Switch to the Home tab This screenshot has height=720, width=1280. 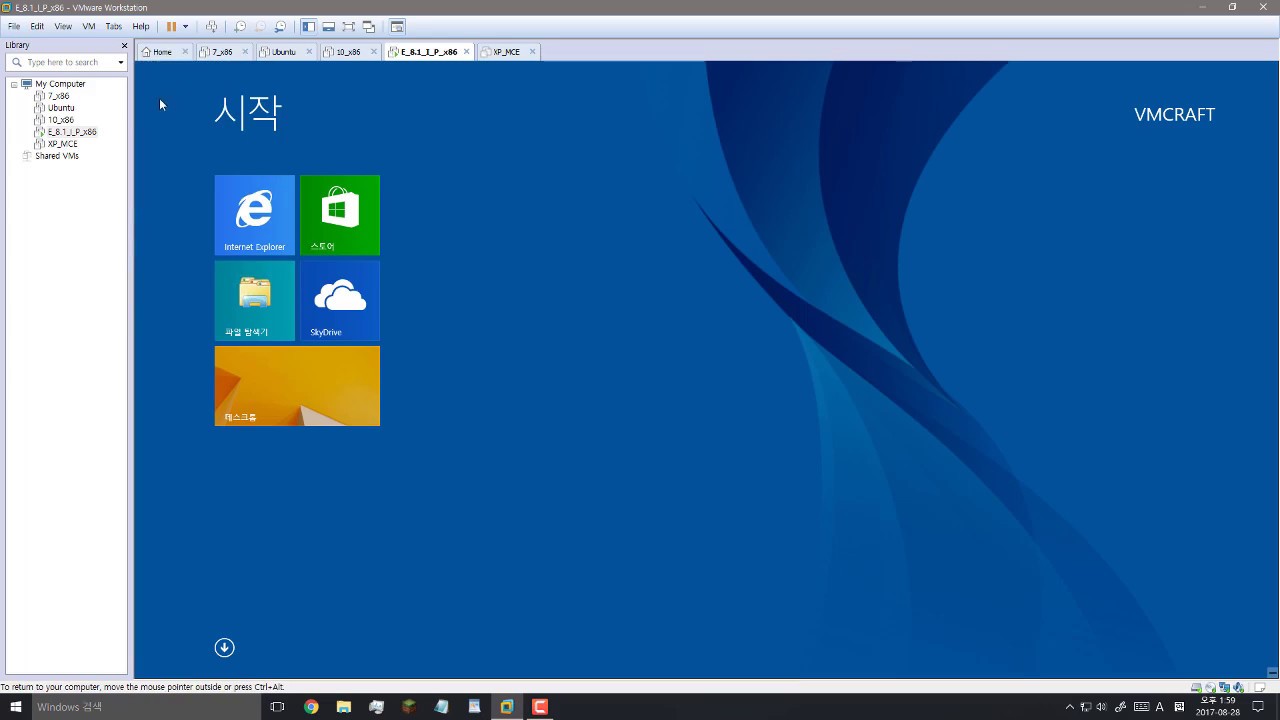[162, 52]
